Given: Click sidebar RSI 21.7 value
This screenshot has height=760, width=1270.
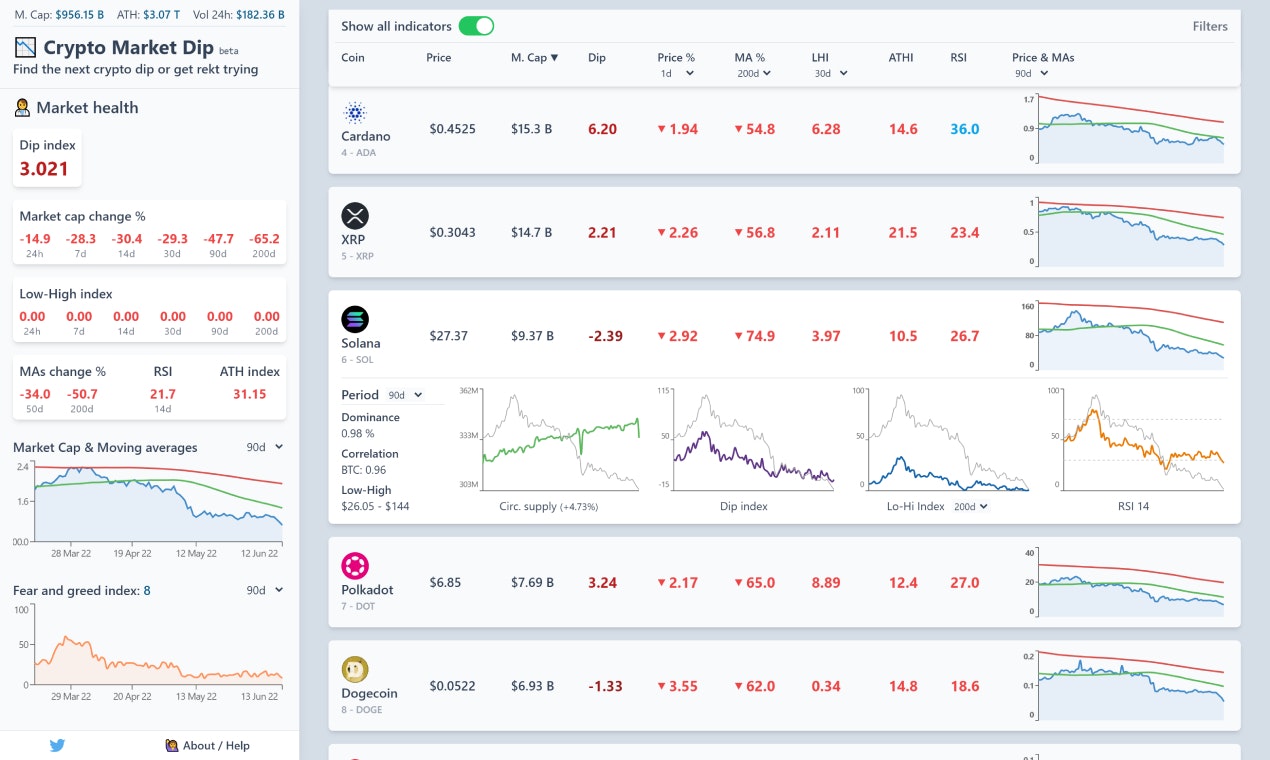Looking at the screenshot, I should point(163,394).
